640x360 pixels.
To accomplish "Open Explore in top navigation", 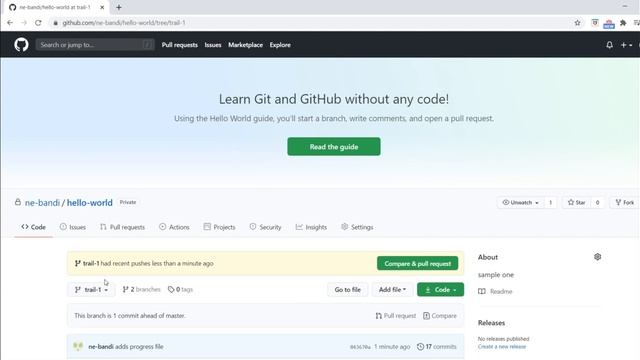I will click(280, 45).
